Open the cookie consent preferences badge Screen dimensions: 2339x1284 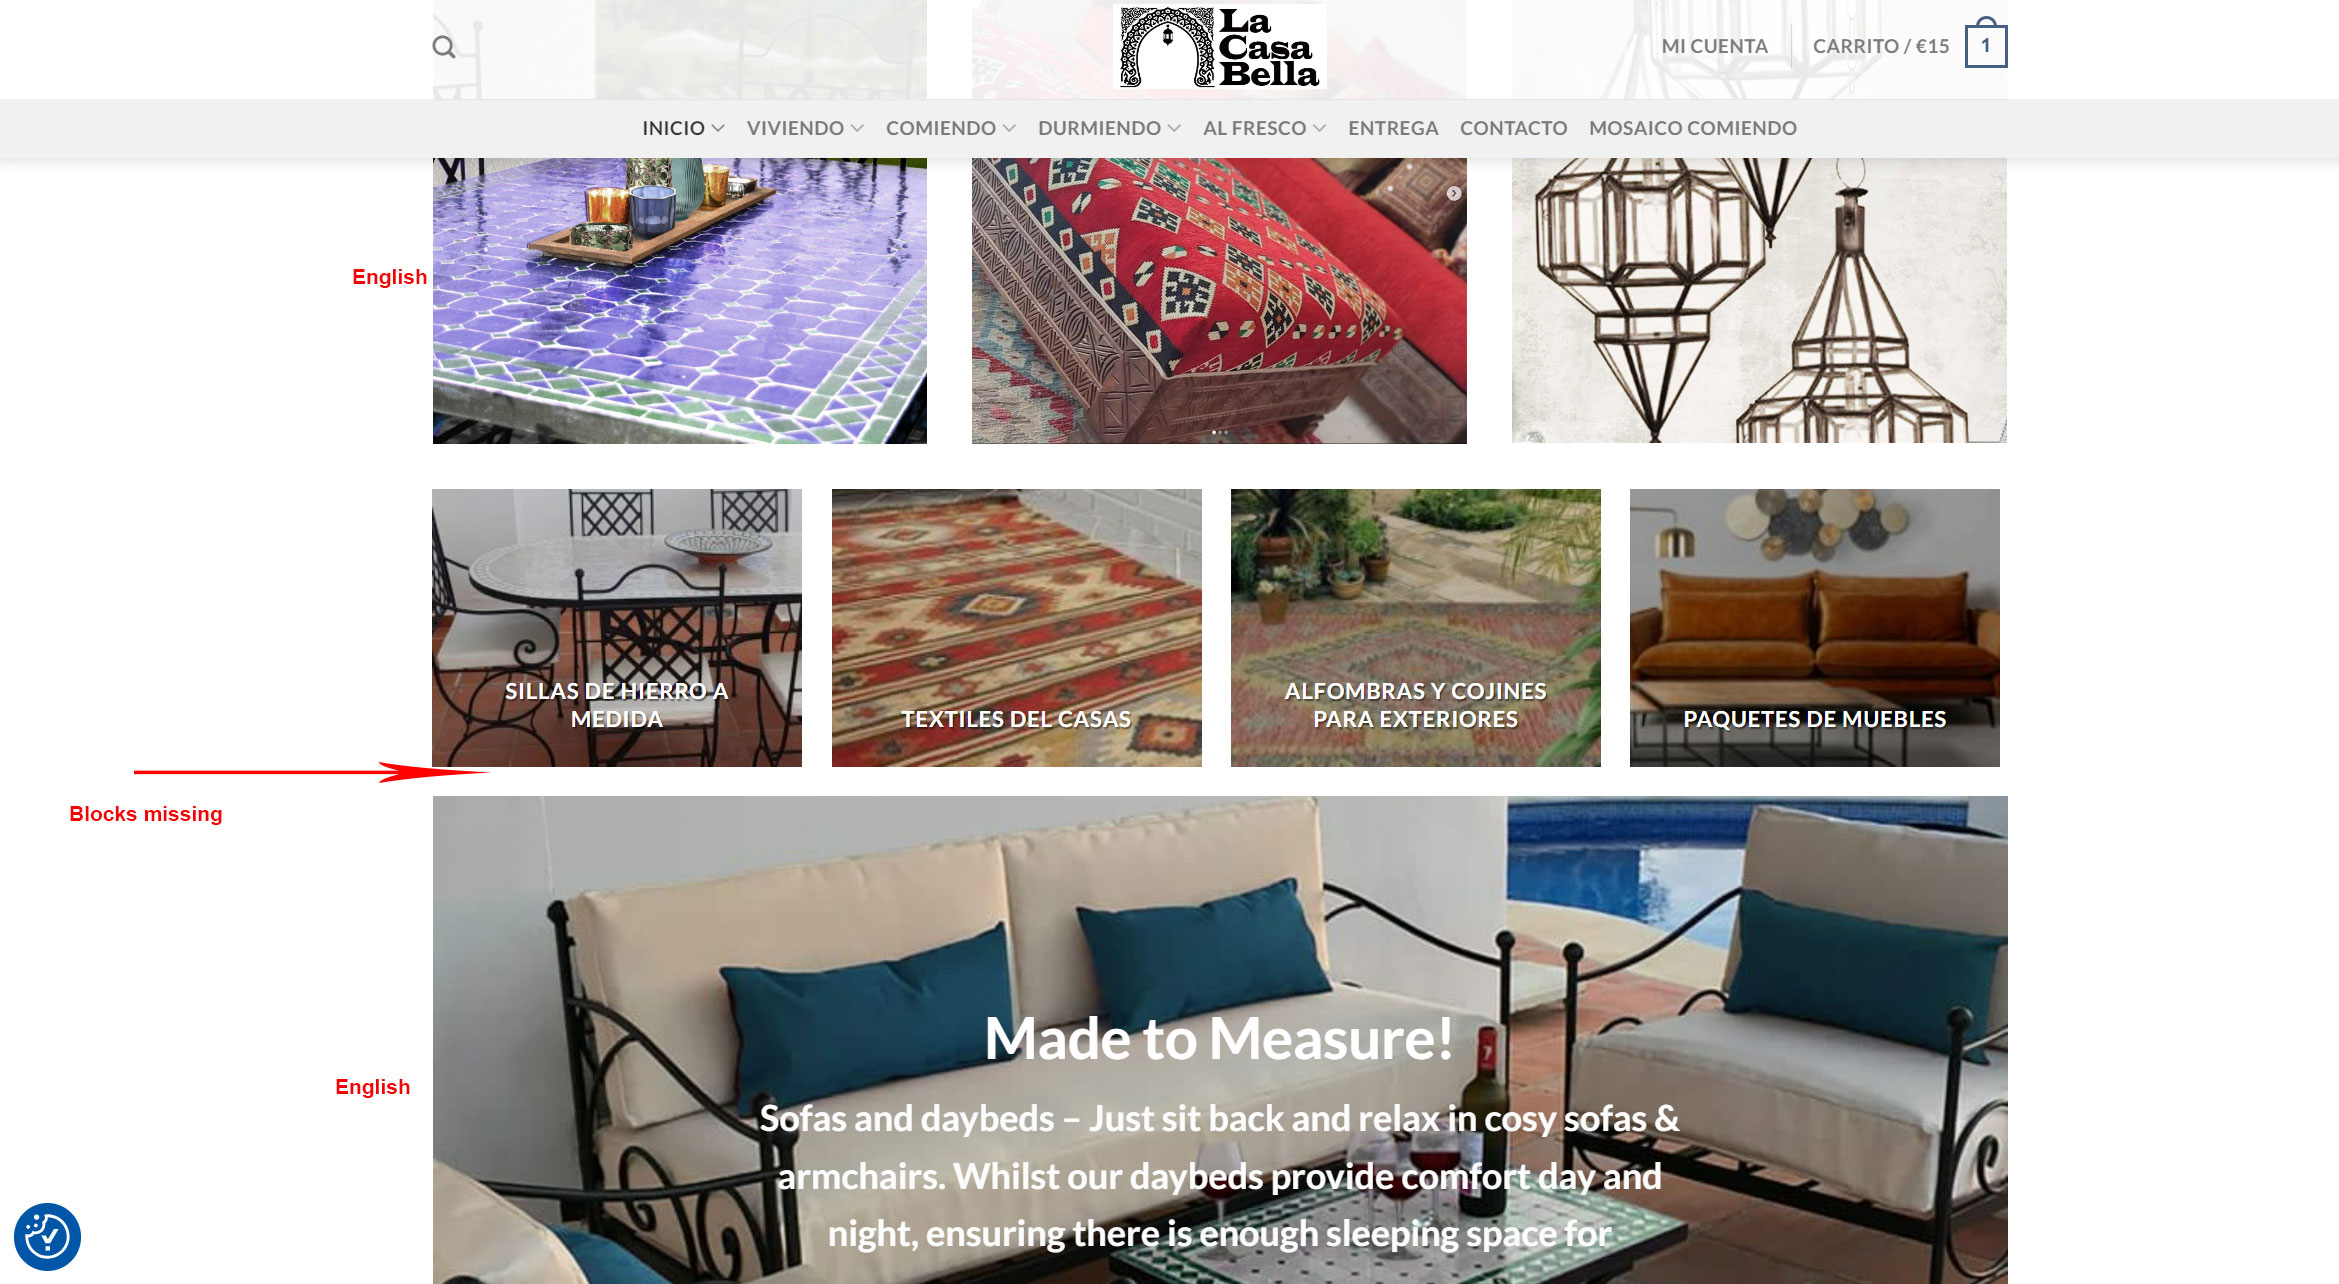click(47, 1237)
